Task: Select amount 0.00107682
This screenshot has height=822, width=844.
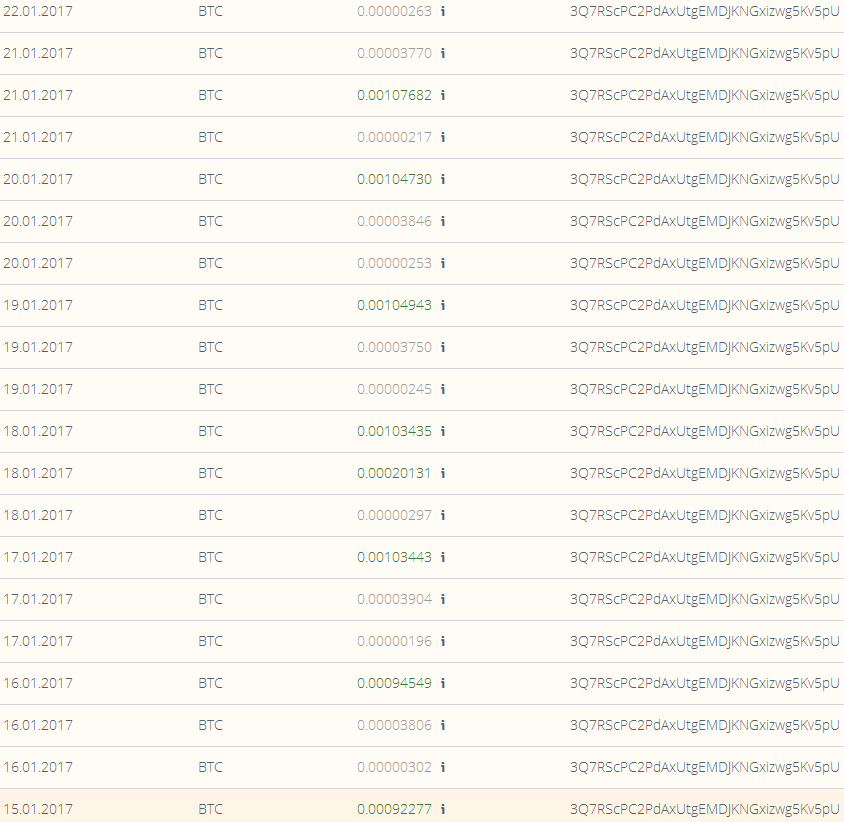Action: click(395, 95)
